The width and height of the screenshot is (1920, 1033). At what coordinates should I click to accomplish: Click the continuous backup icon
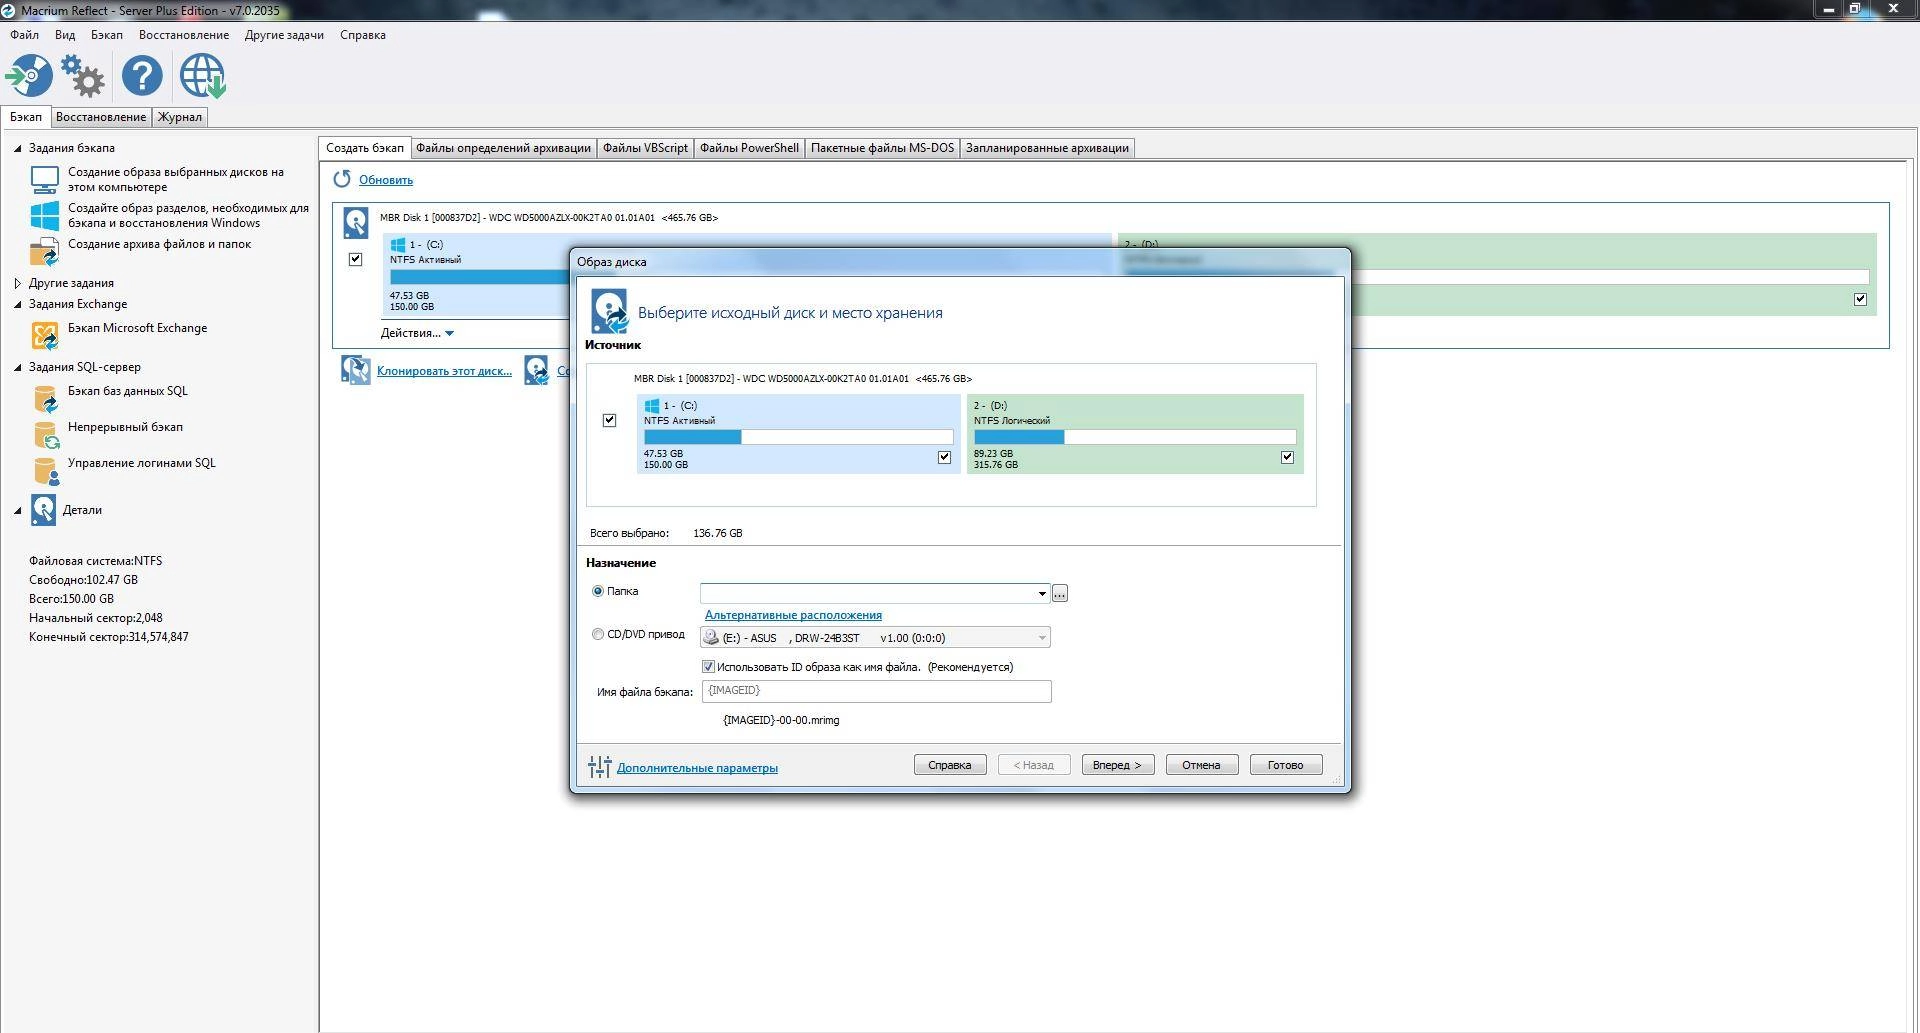[45, 434]
